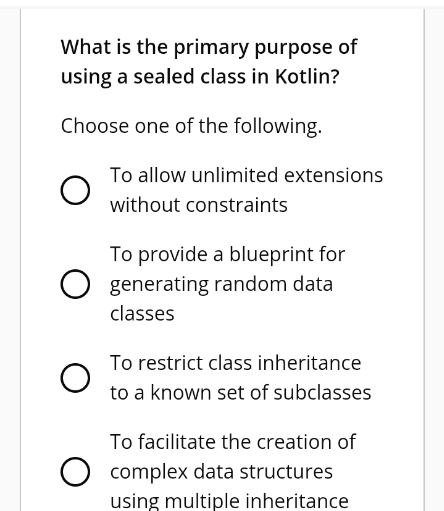Click the word 'extensions' in the first answer

tap(333, 175)
